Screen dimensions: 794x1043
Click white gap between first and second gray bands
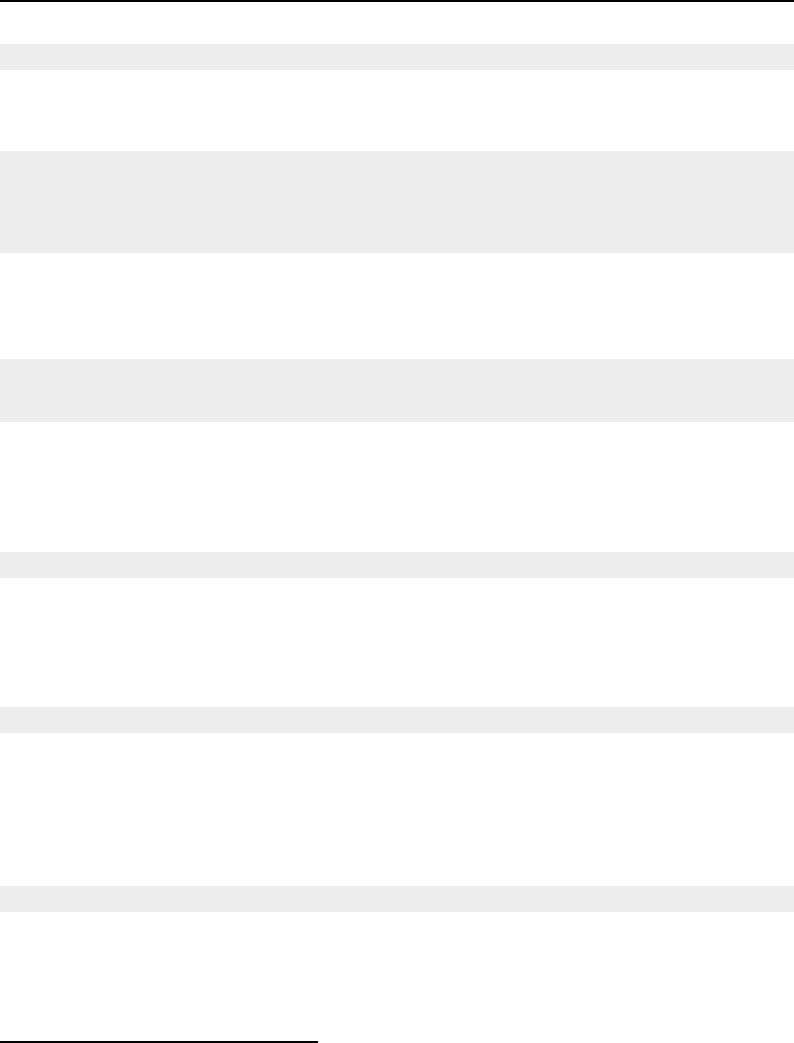(x=397, y=110)
